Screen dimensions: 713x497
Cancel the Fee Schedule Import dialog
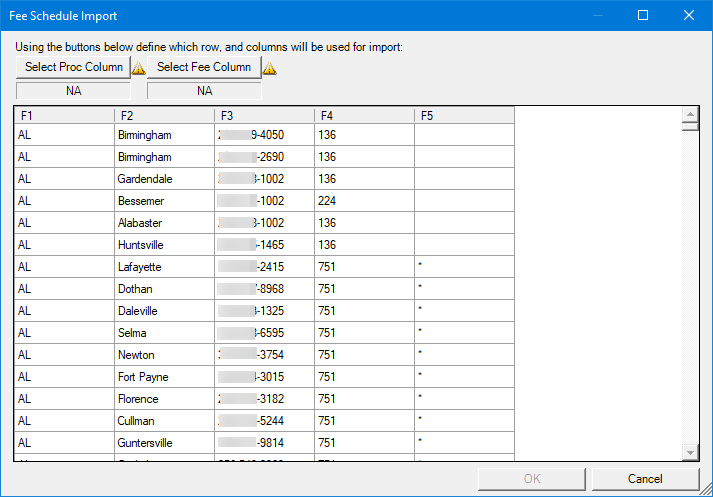645,479
